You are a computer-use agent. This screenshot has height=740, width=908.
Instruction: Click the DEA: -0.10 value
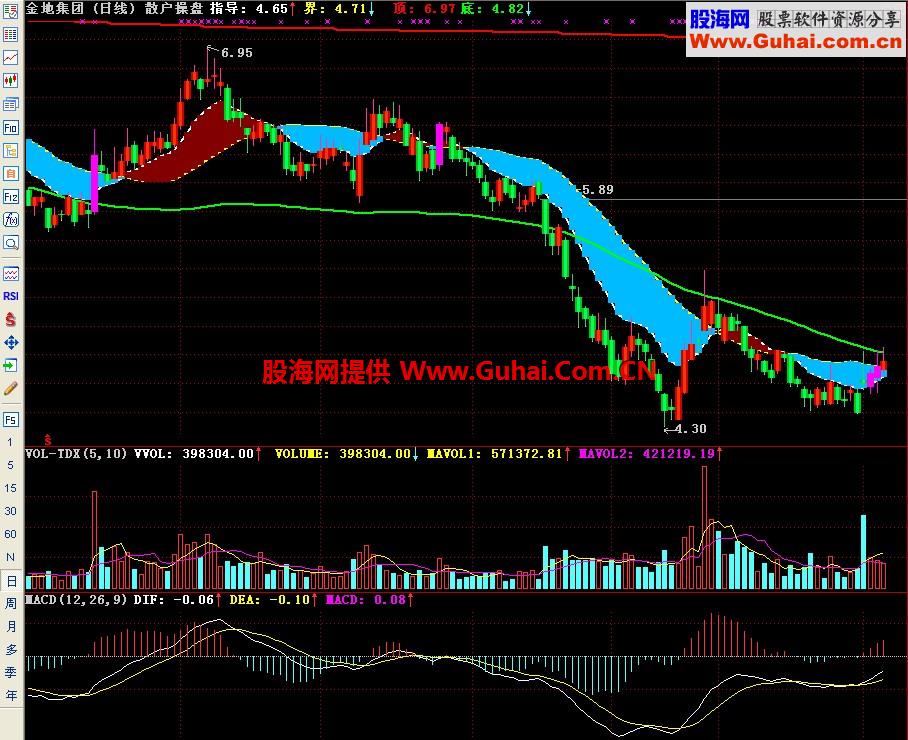click(x=273, y=599)
